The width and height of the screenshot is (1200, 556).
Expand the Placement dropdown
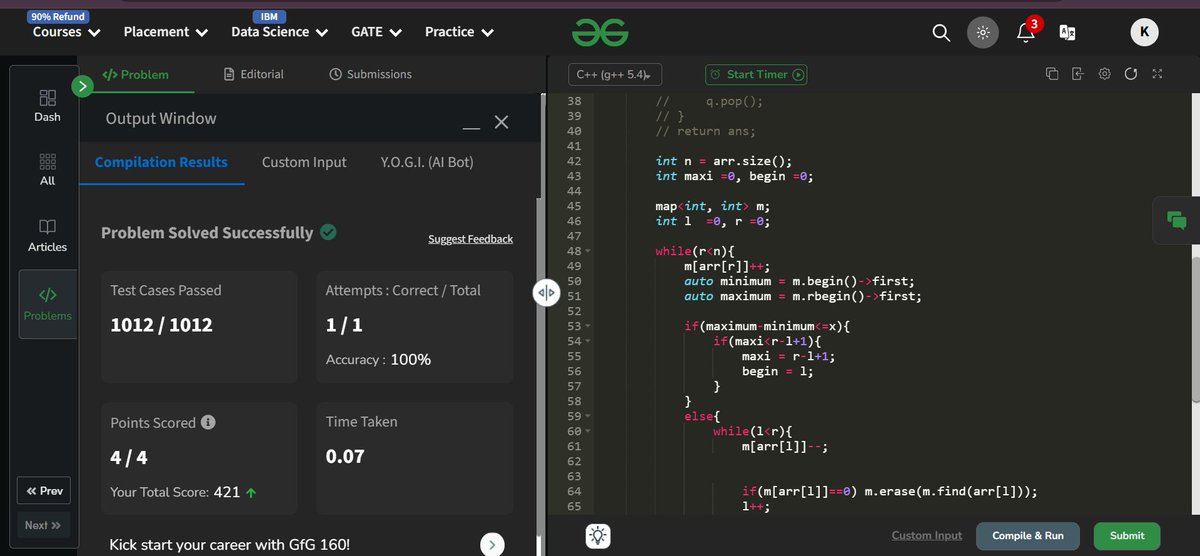click(x=166, y=32)
